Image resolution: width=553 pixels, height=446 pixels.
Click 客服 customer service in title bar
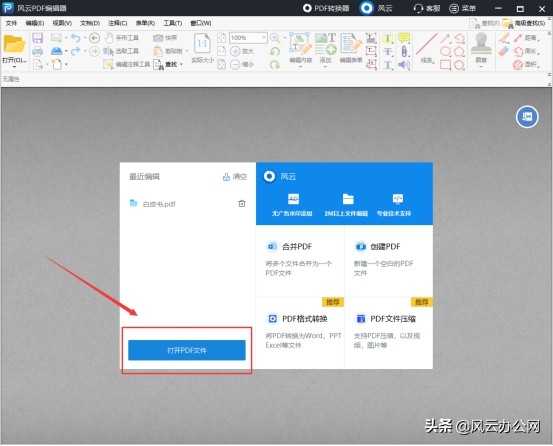click(427, 8)
